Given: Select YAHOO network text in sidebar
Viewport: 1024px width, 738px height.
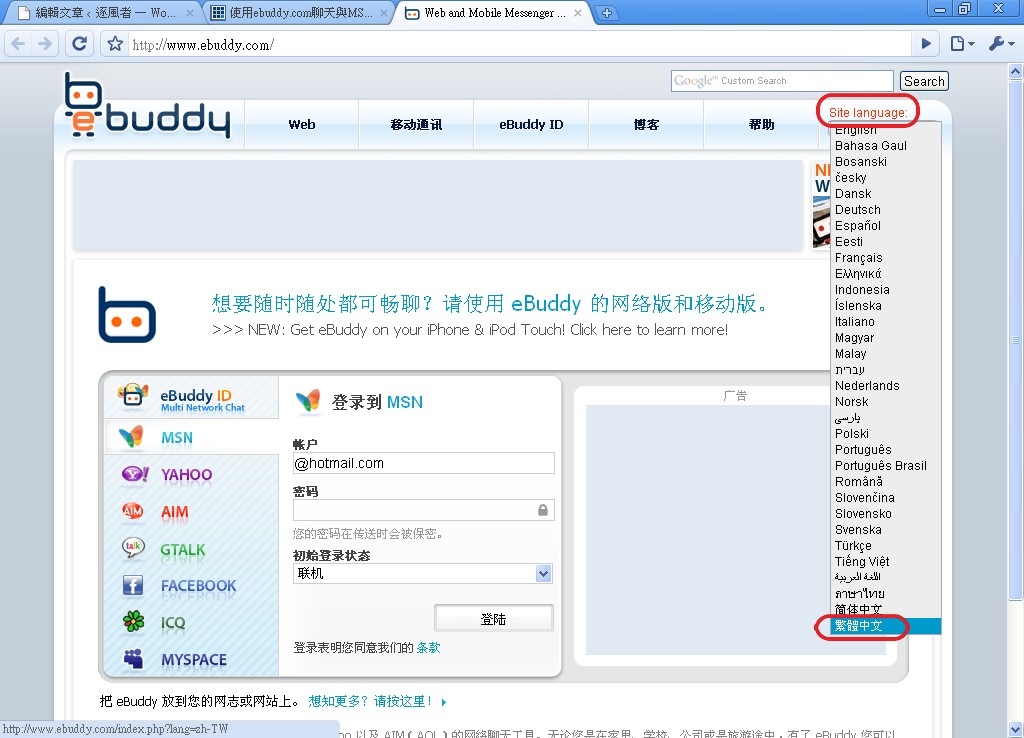Looking at the screenshot, I should 187,474.
